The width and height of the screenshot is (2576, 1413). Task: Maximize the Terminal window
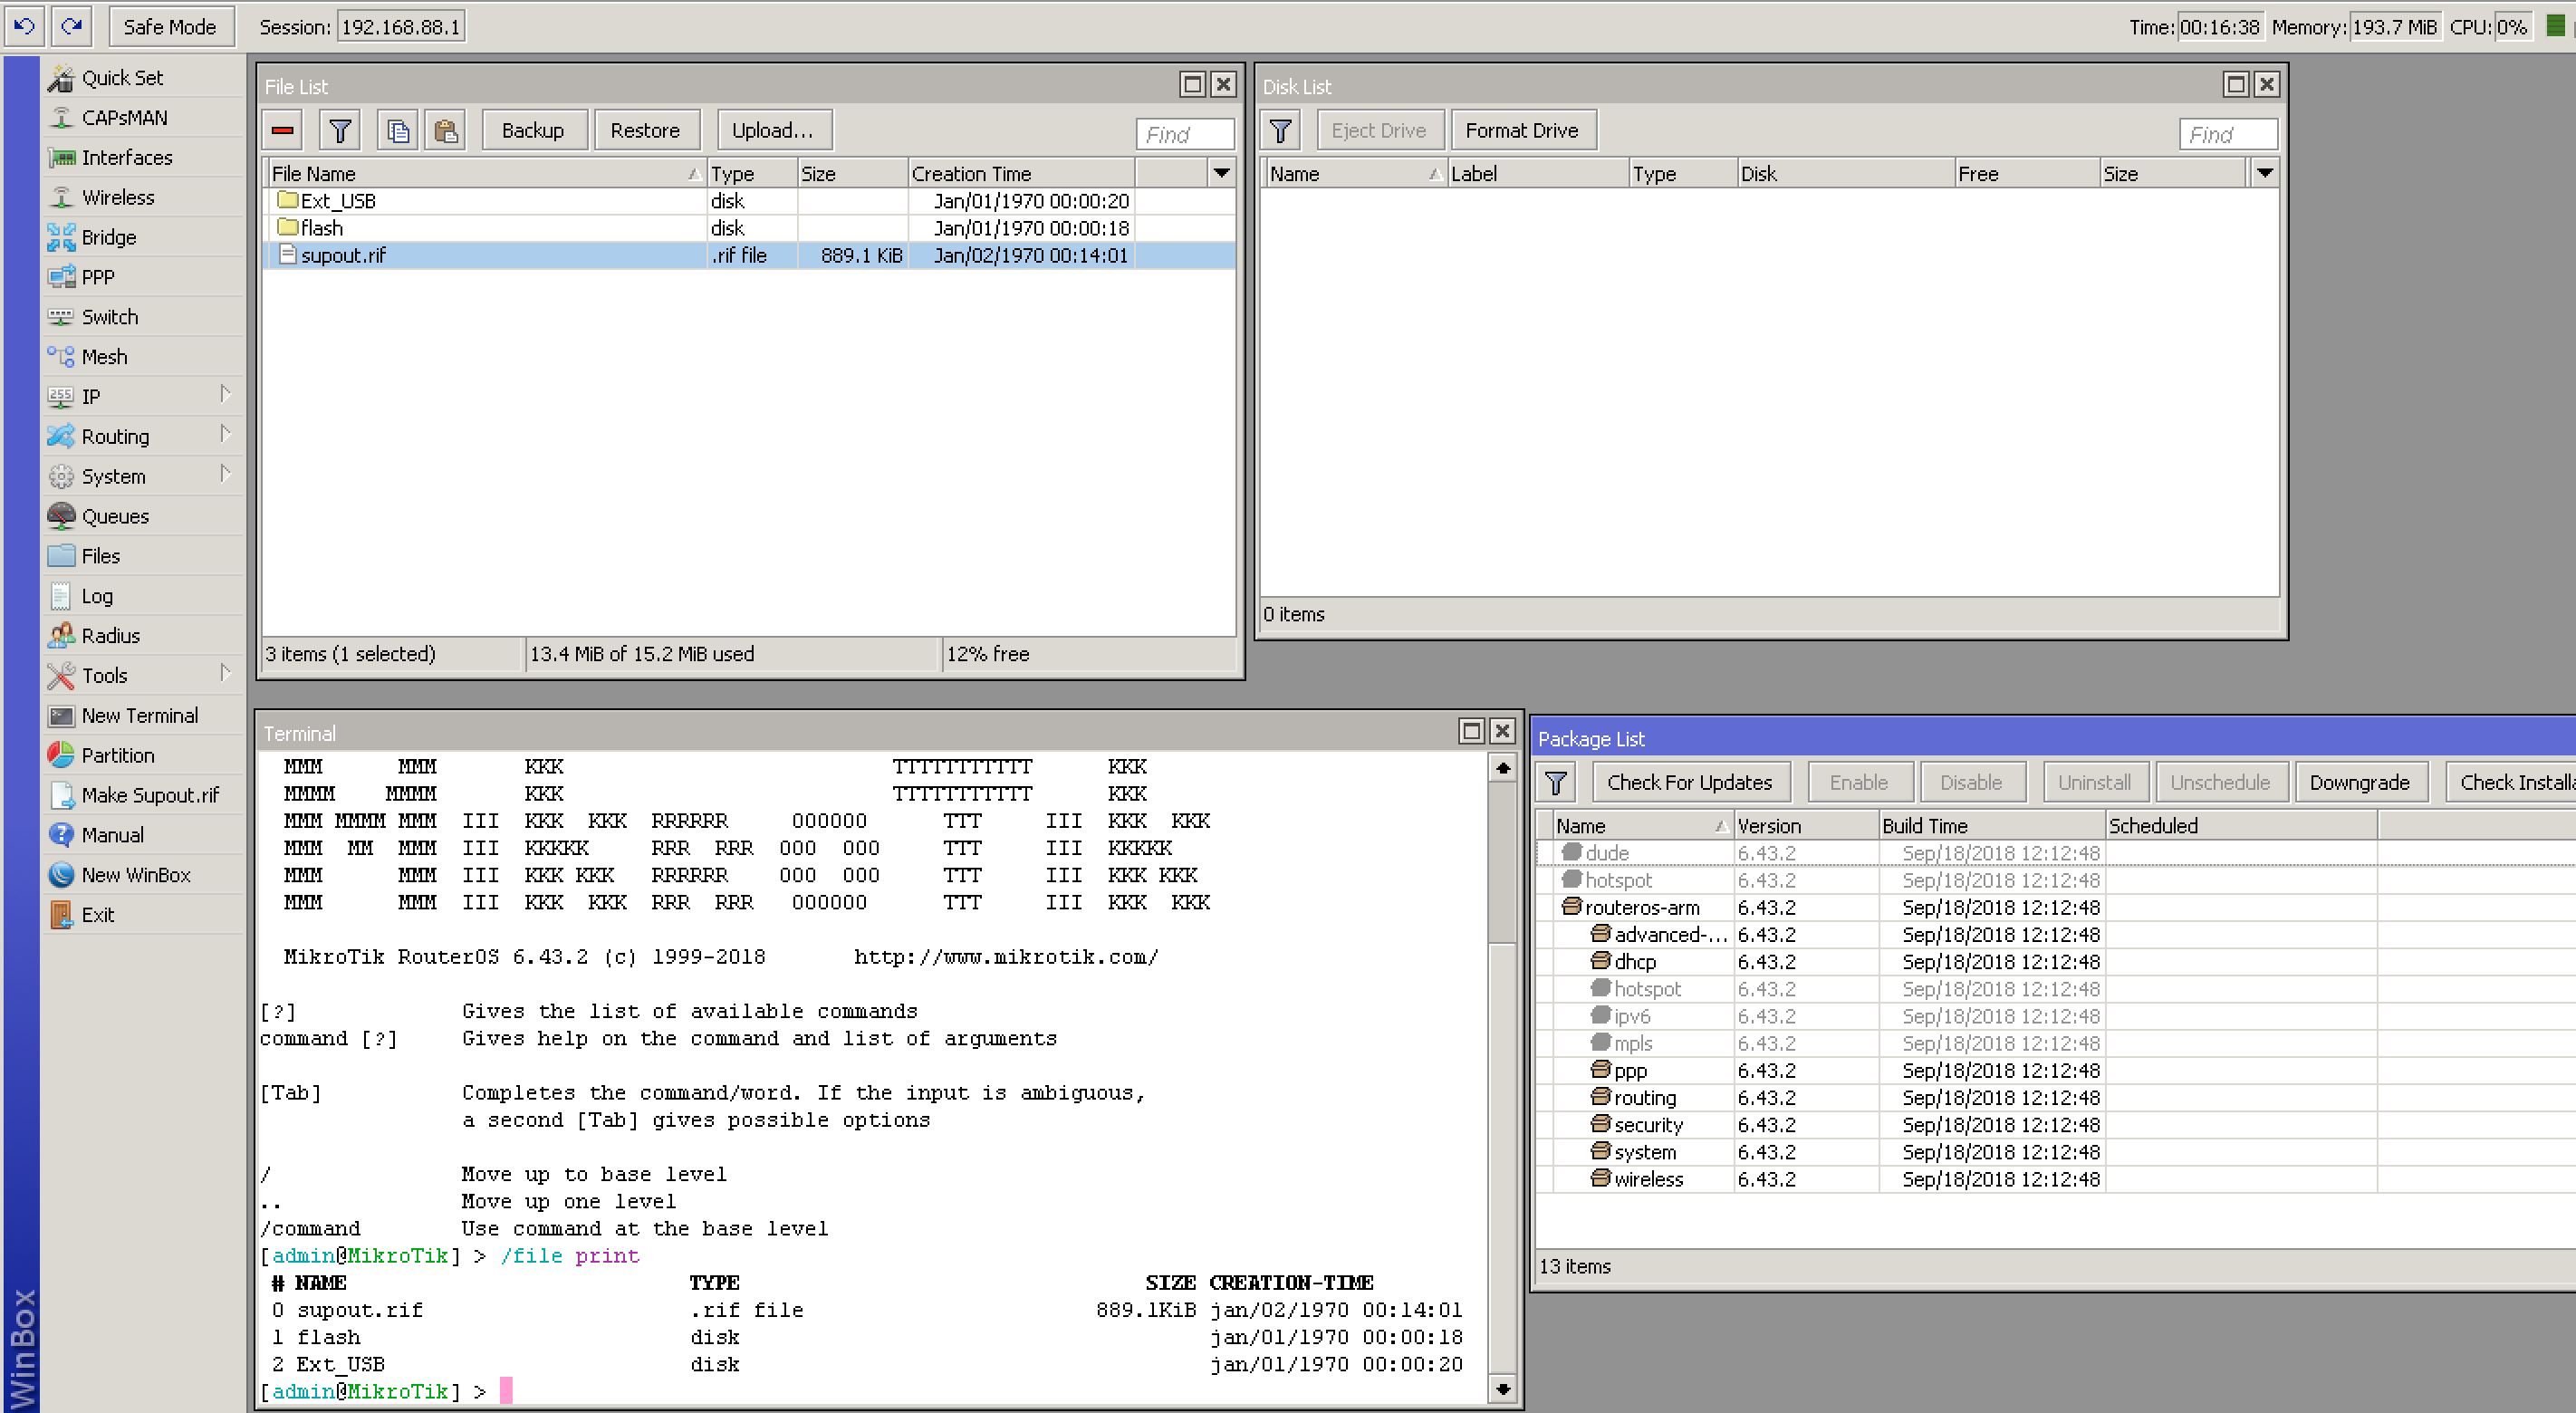[x=1471, y=732]
